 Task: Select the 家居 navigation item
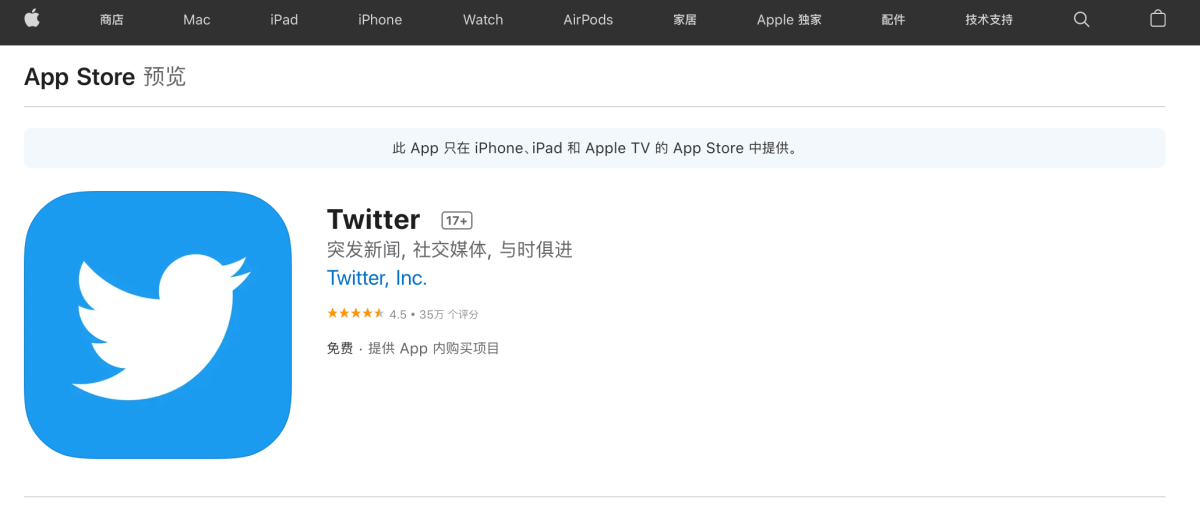pyautogui.click(x=685, y=20)
